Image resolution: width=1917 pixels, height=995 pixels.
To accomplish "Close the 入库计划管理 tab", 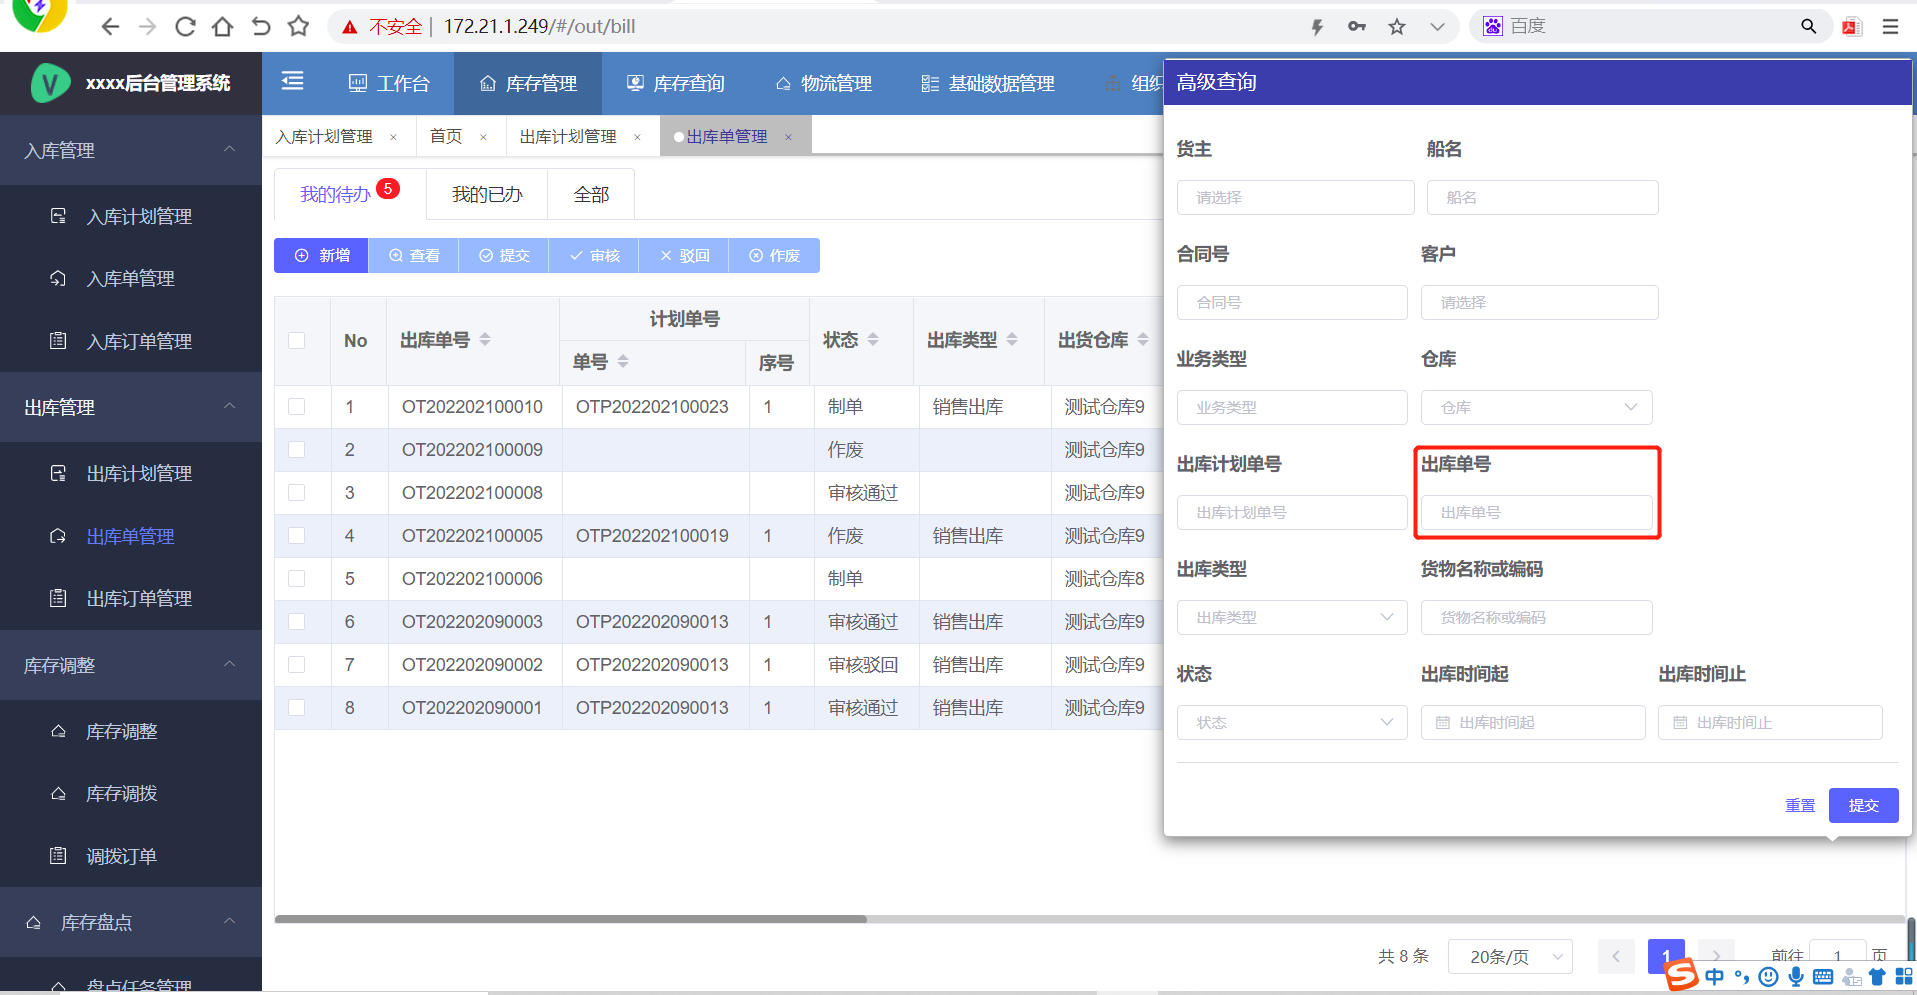I will [x=393, y=137].
